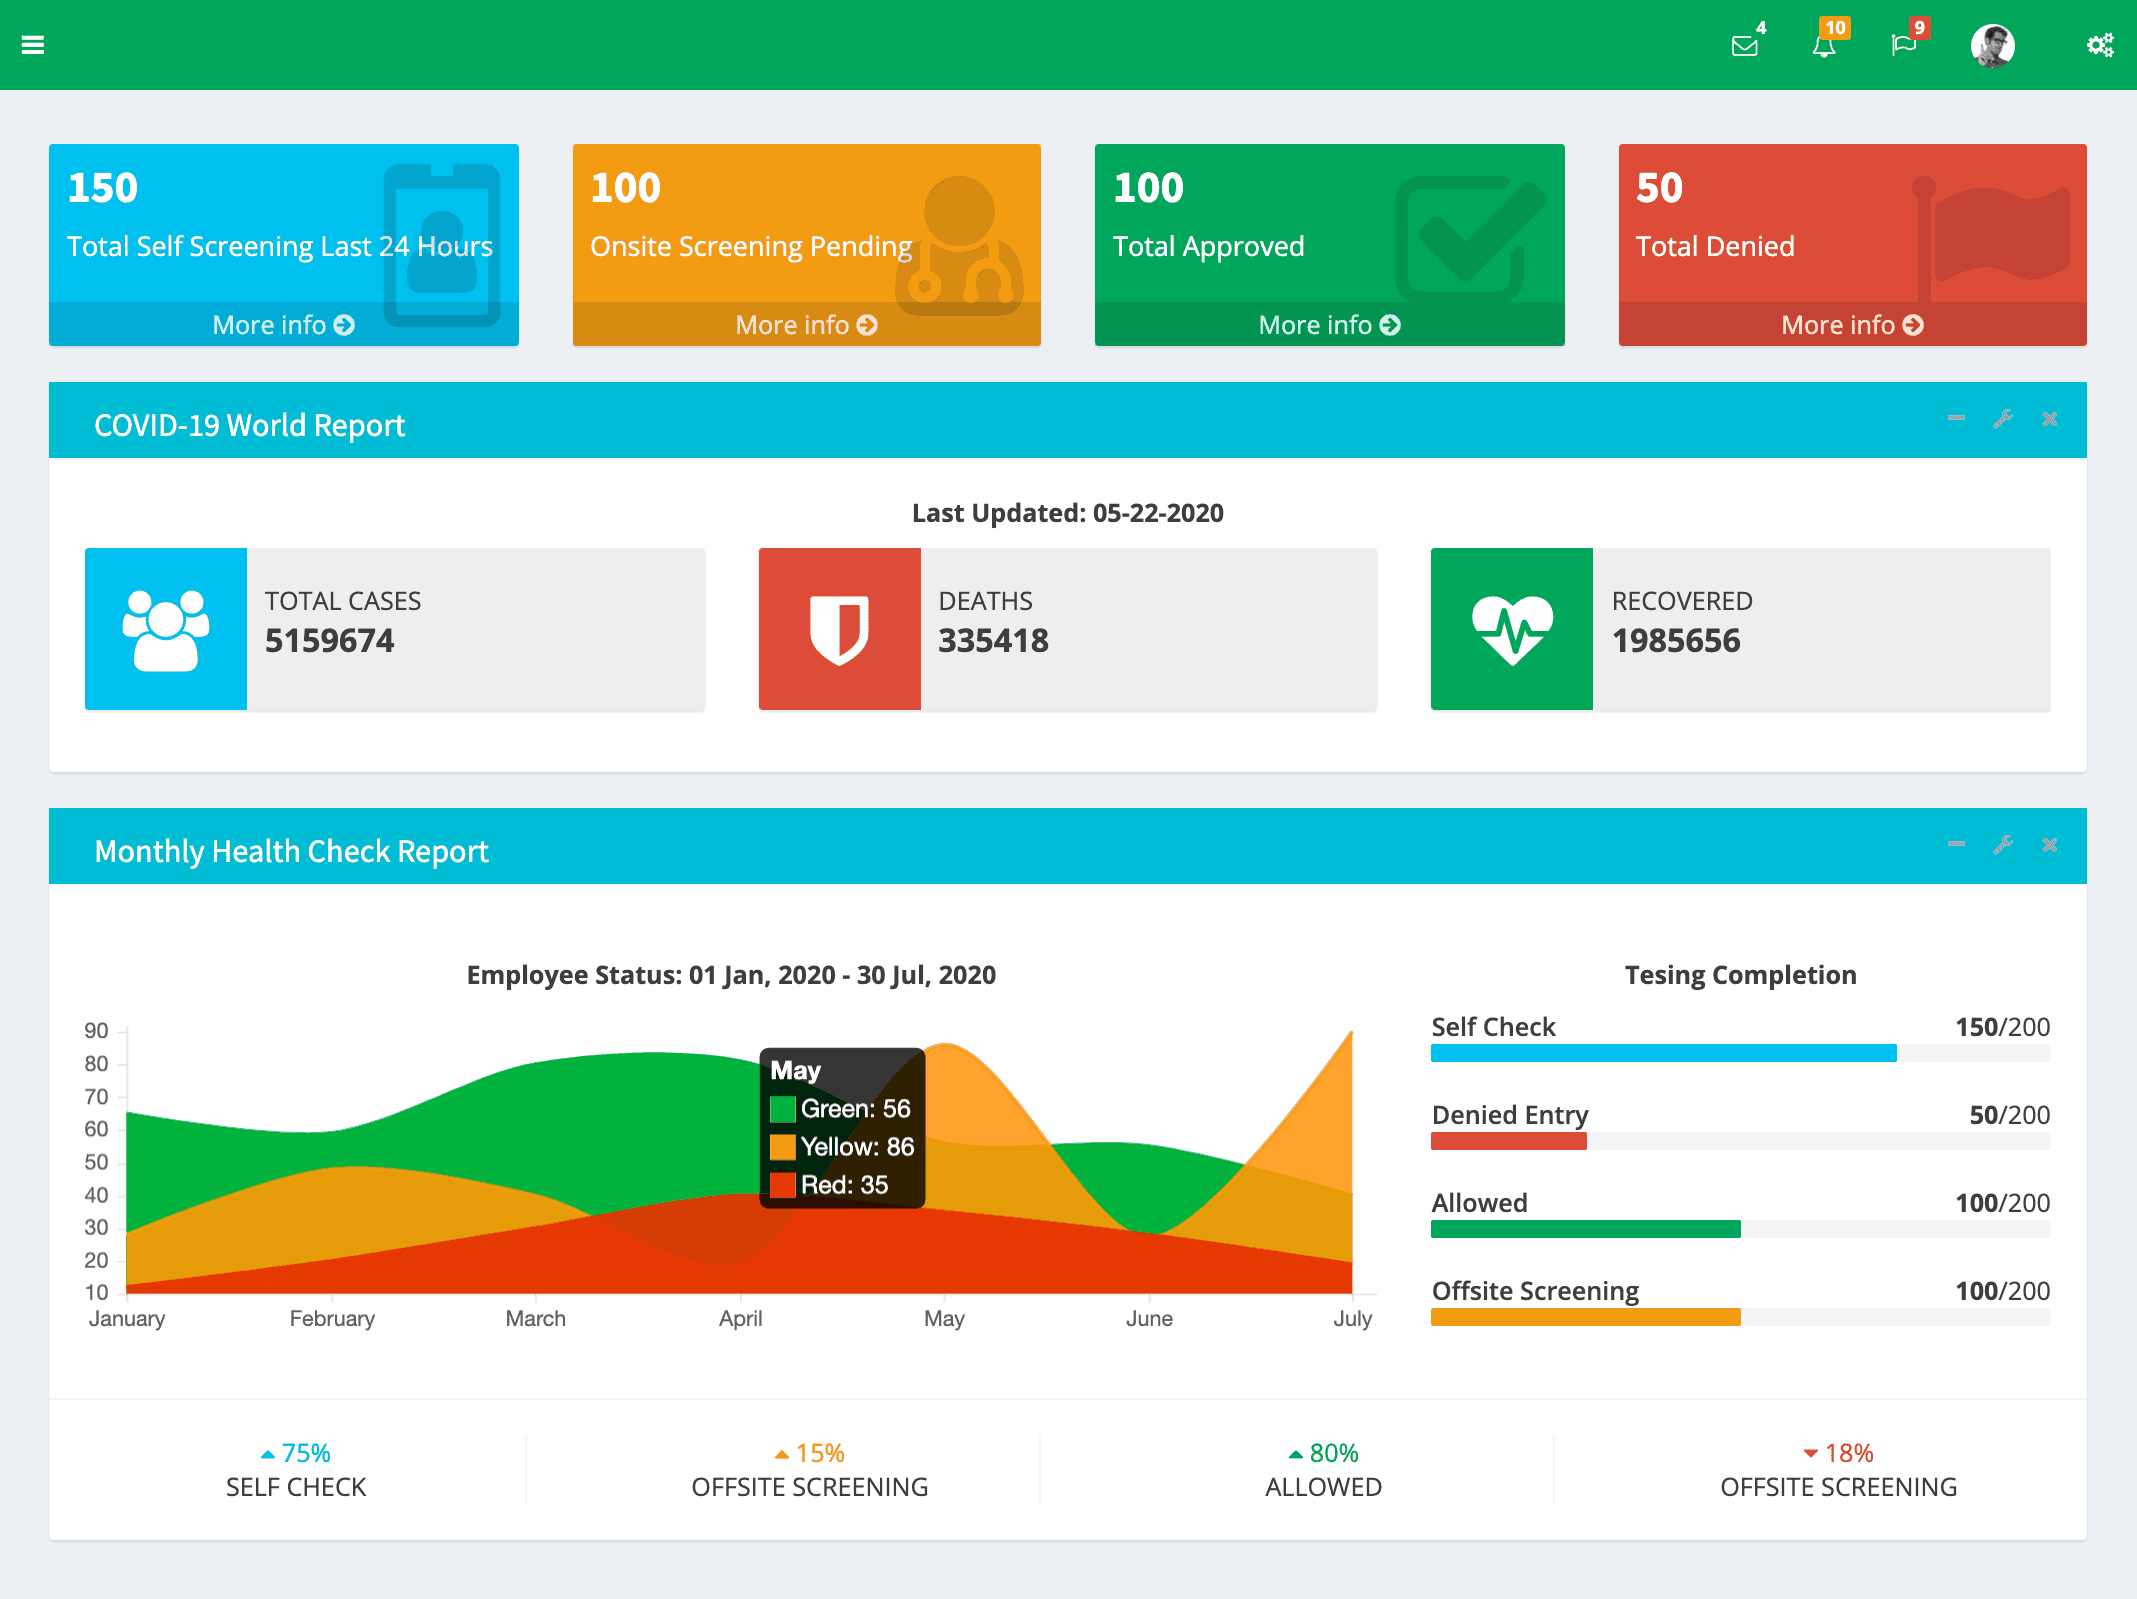Click the checkmark icon on Total Approved card
This screenshot has width=2137, height=1599.
point(1470,238)
